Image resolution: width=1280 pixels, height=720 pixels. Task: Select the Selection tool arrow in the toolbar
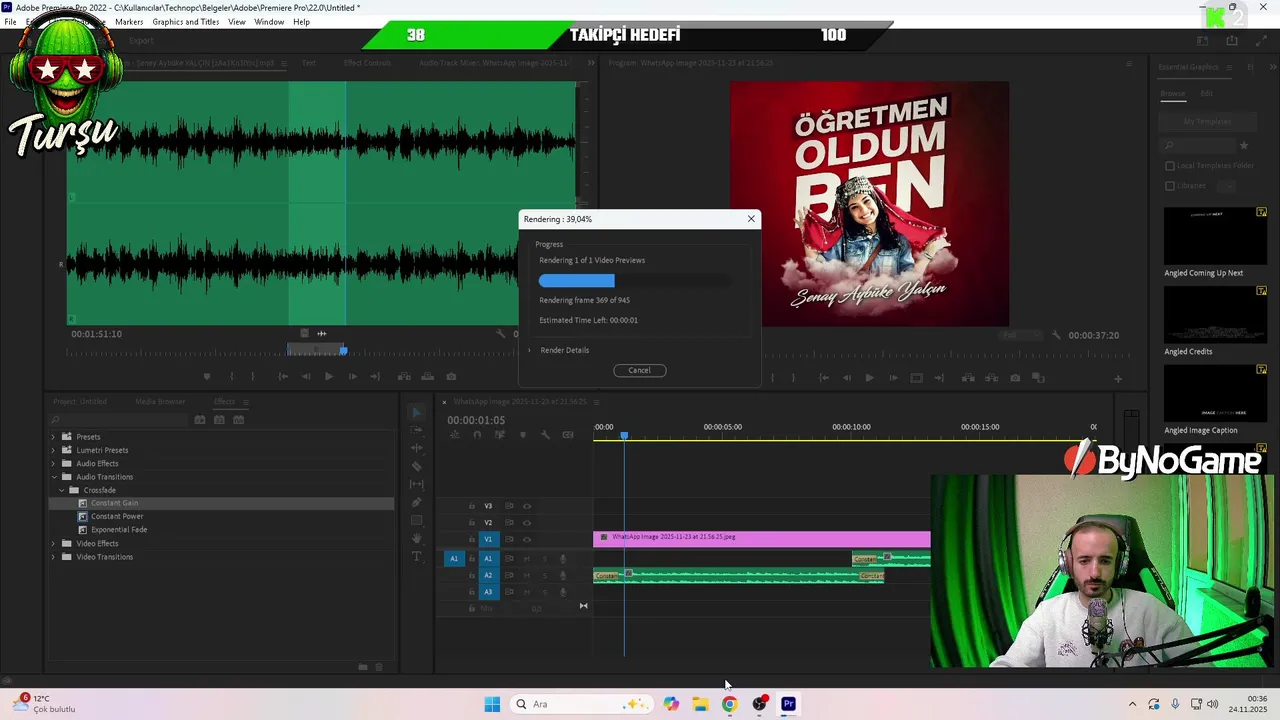(417, 412)
